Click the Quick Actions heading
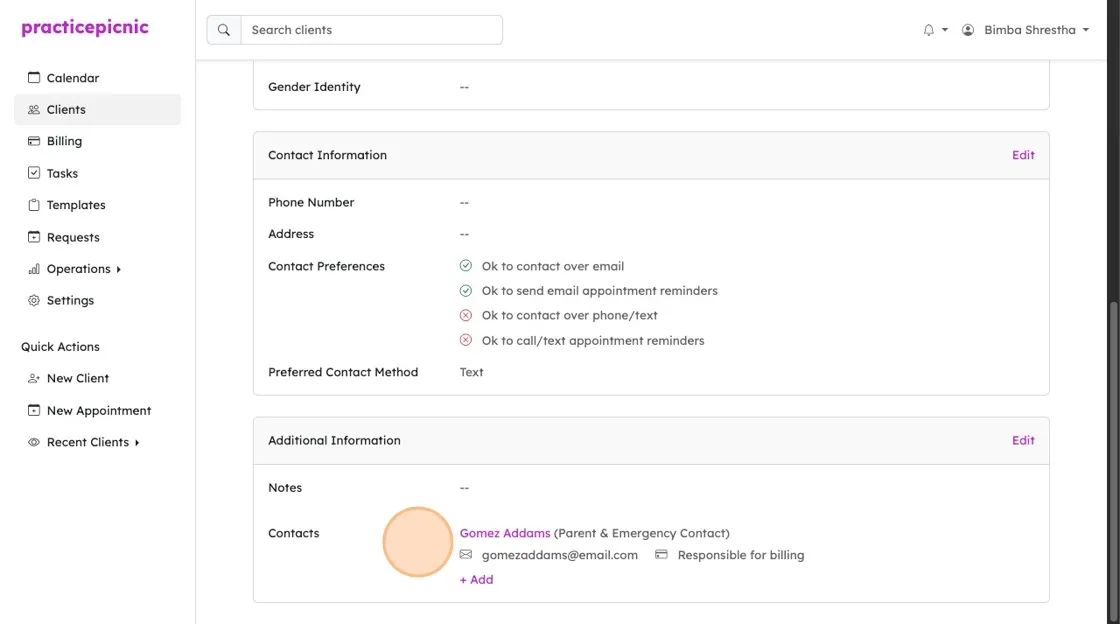This screenshot has width=1120, height=624. pyautogui.click(x=60, y=347)
